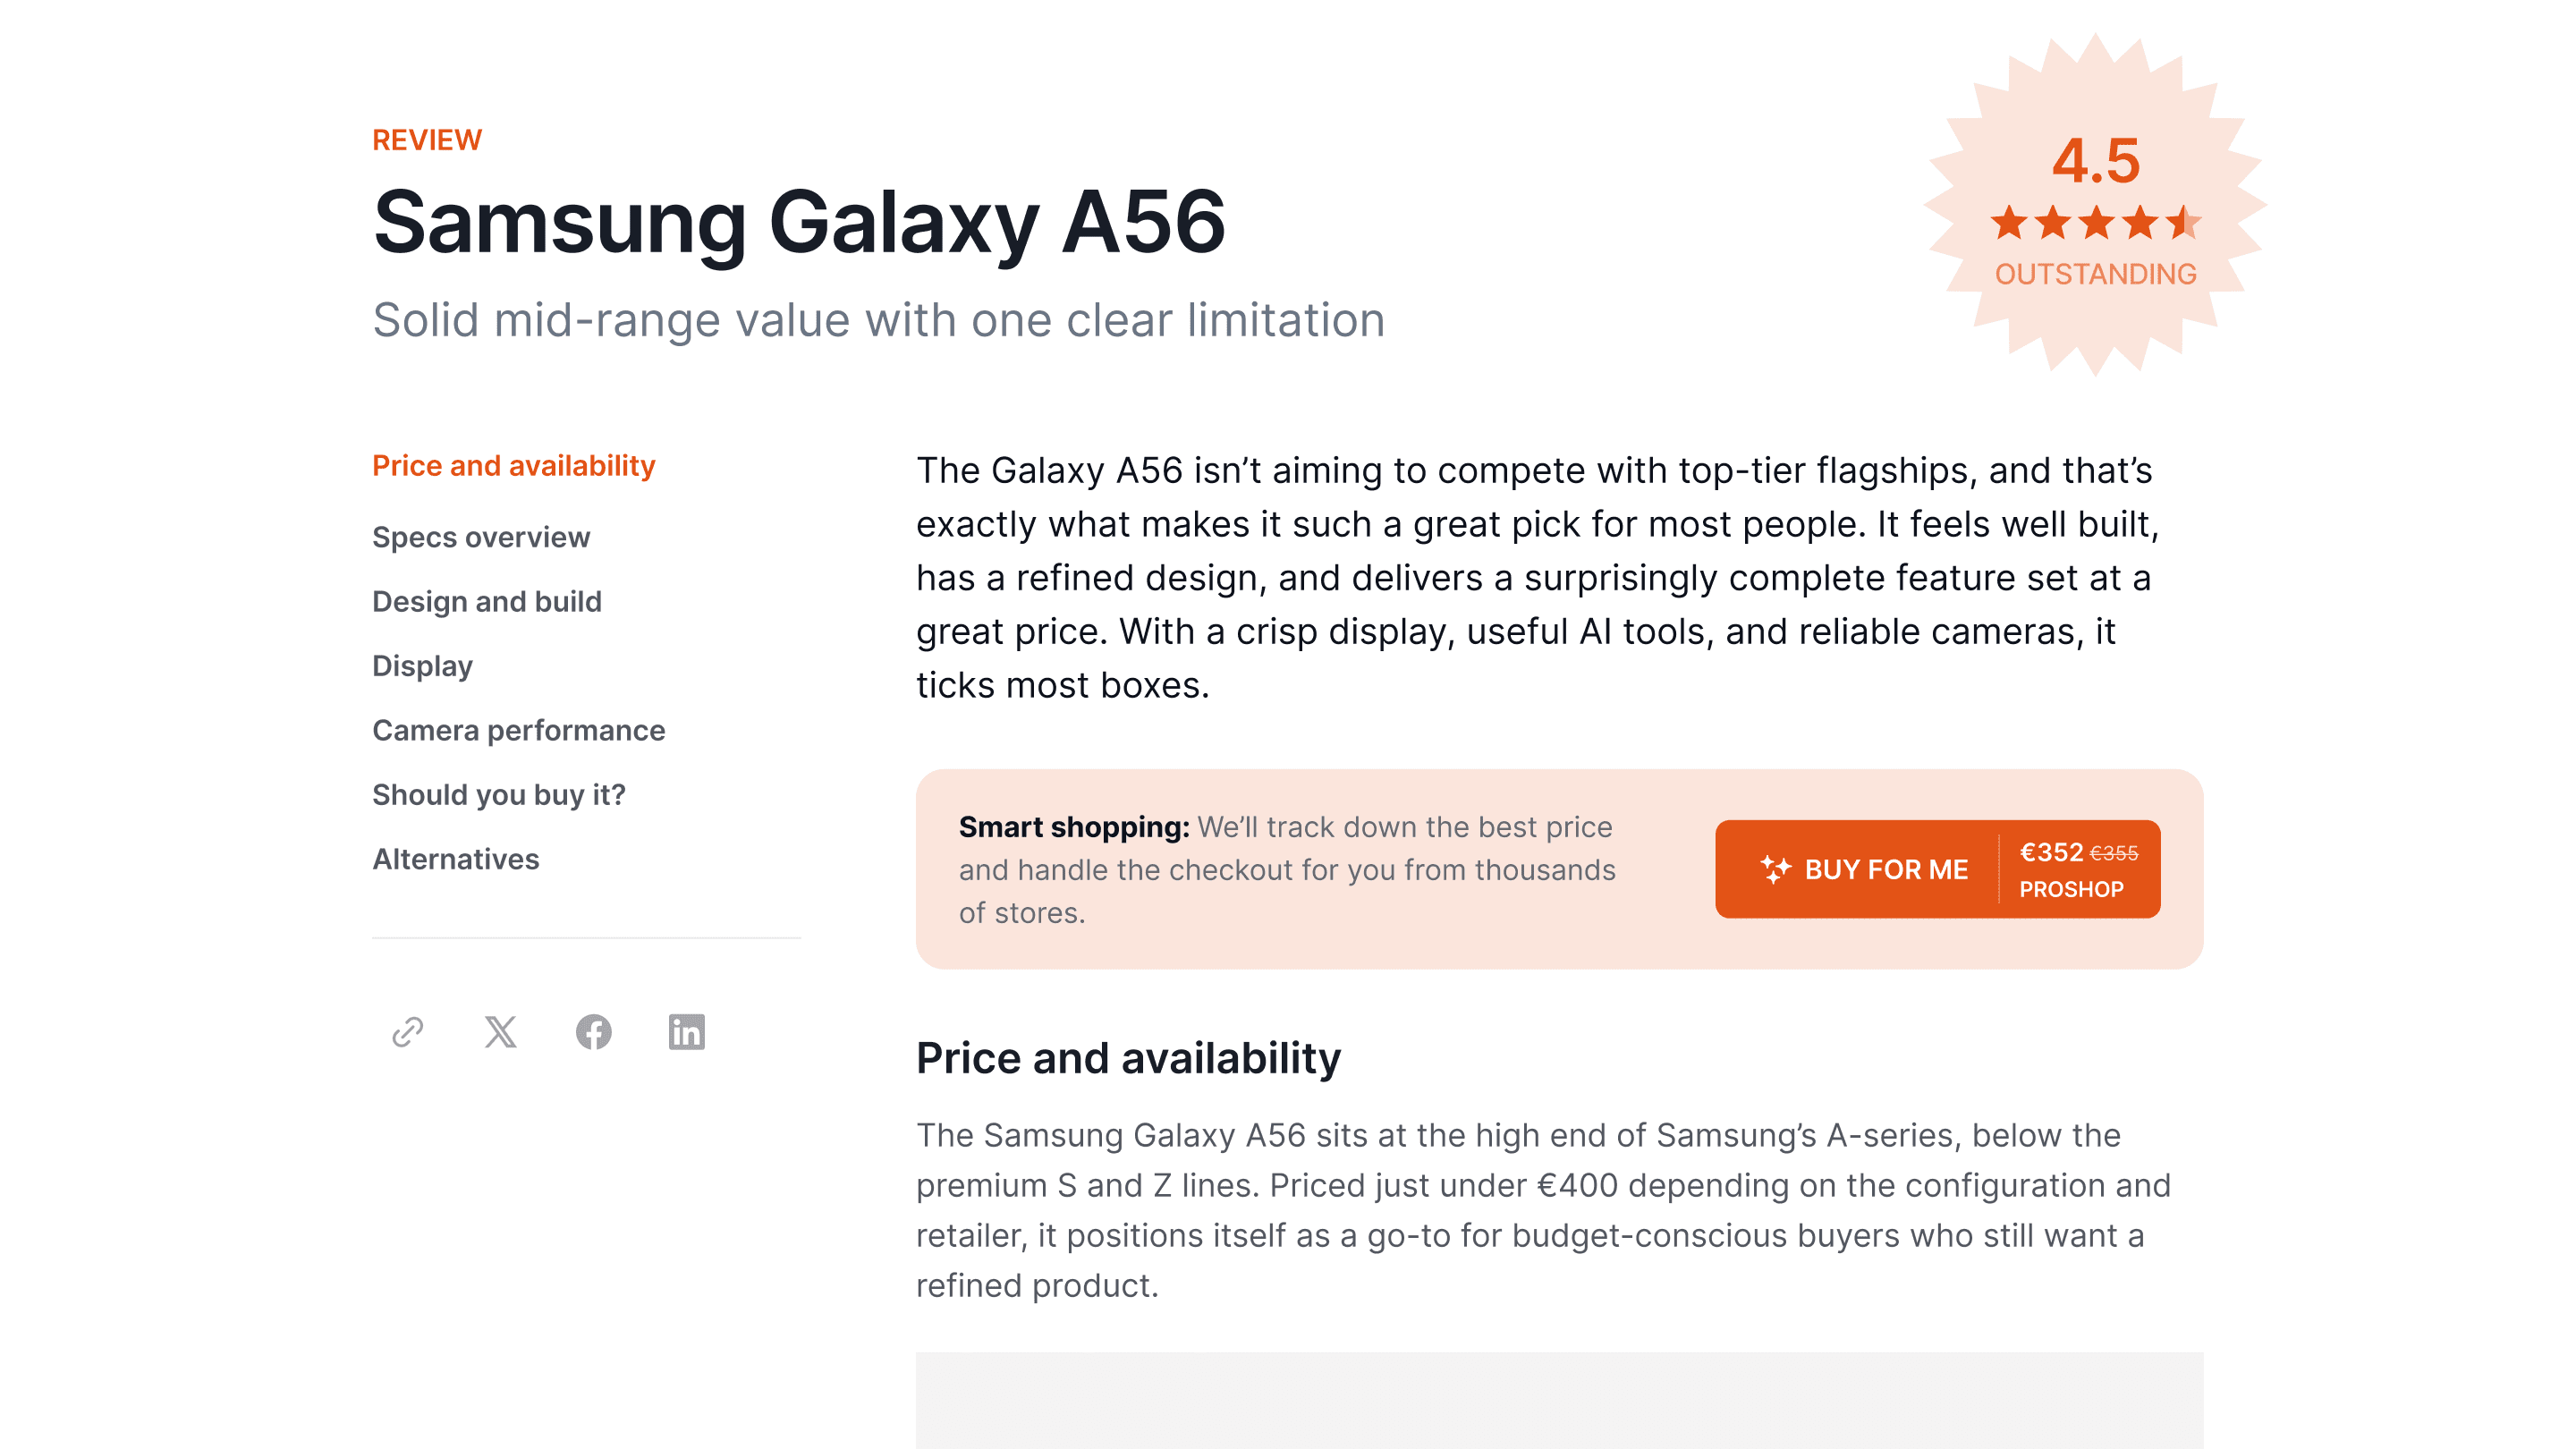Share the review on LinkedIn
The width and height of the screenshot is (2576, 1449).
pyautogui.click(x=687, y=1033)
